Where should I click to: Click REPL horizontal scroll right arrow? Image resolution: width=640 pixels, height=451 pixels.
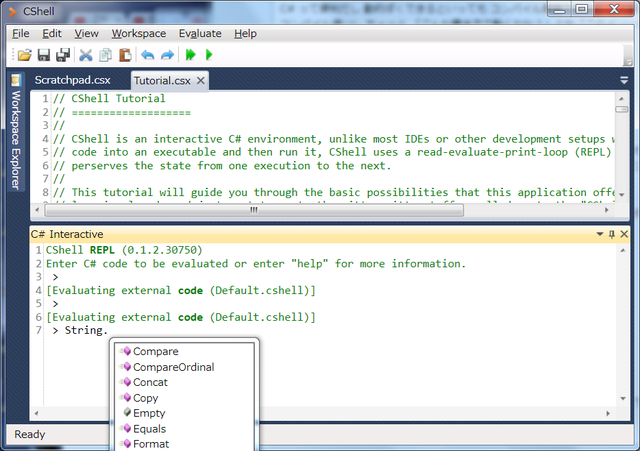tap(608, 413)
